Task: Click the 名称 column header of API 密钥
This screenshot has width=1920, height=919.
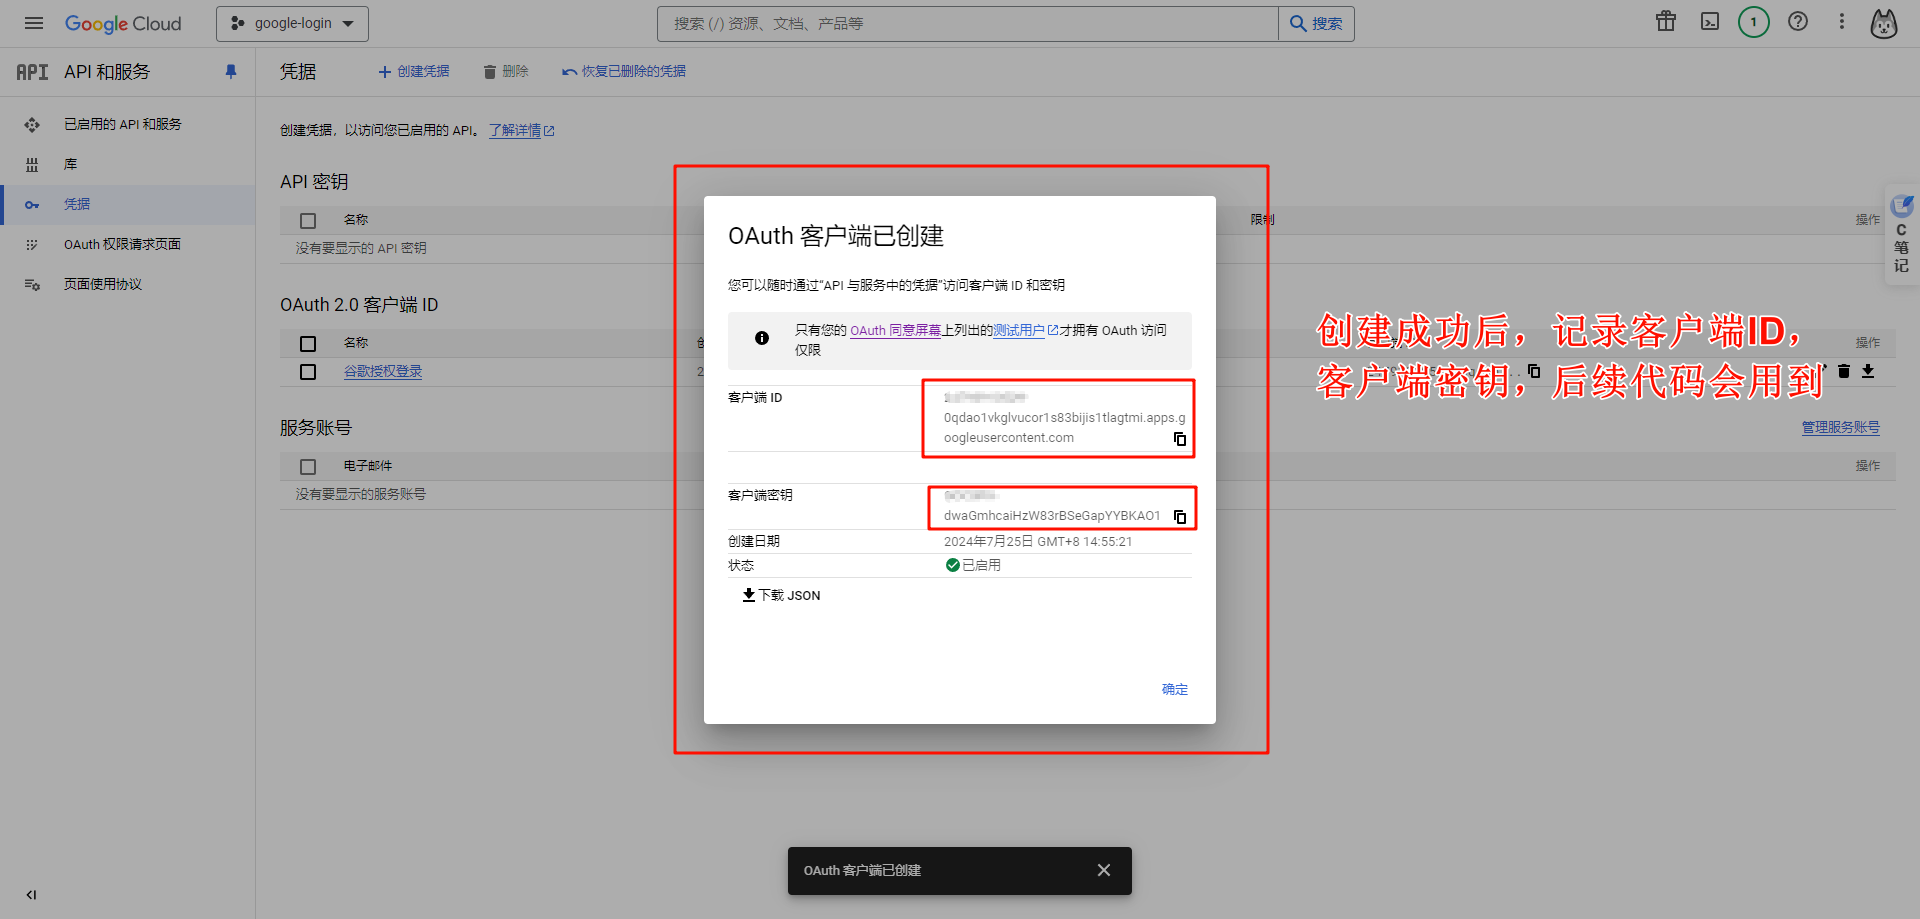Action: point(356,220)
